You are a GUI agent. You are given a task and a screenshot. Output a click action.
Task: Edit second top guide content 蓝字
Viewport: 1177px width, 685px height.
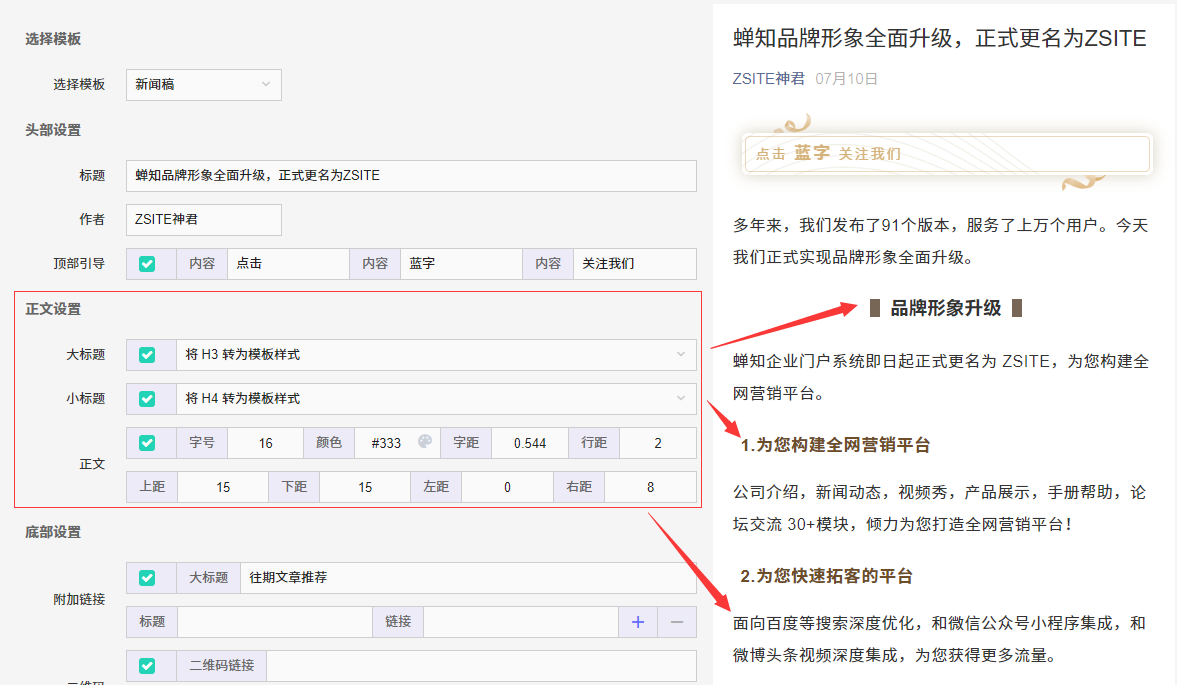tap(461, 264)
